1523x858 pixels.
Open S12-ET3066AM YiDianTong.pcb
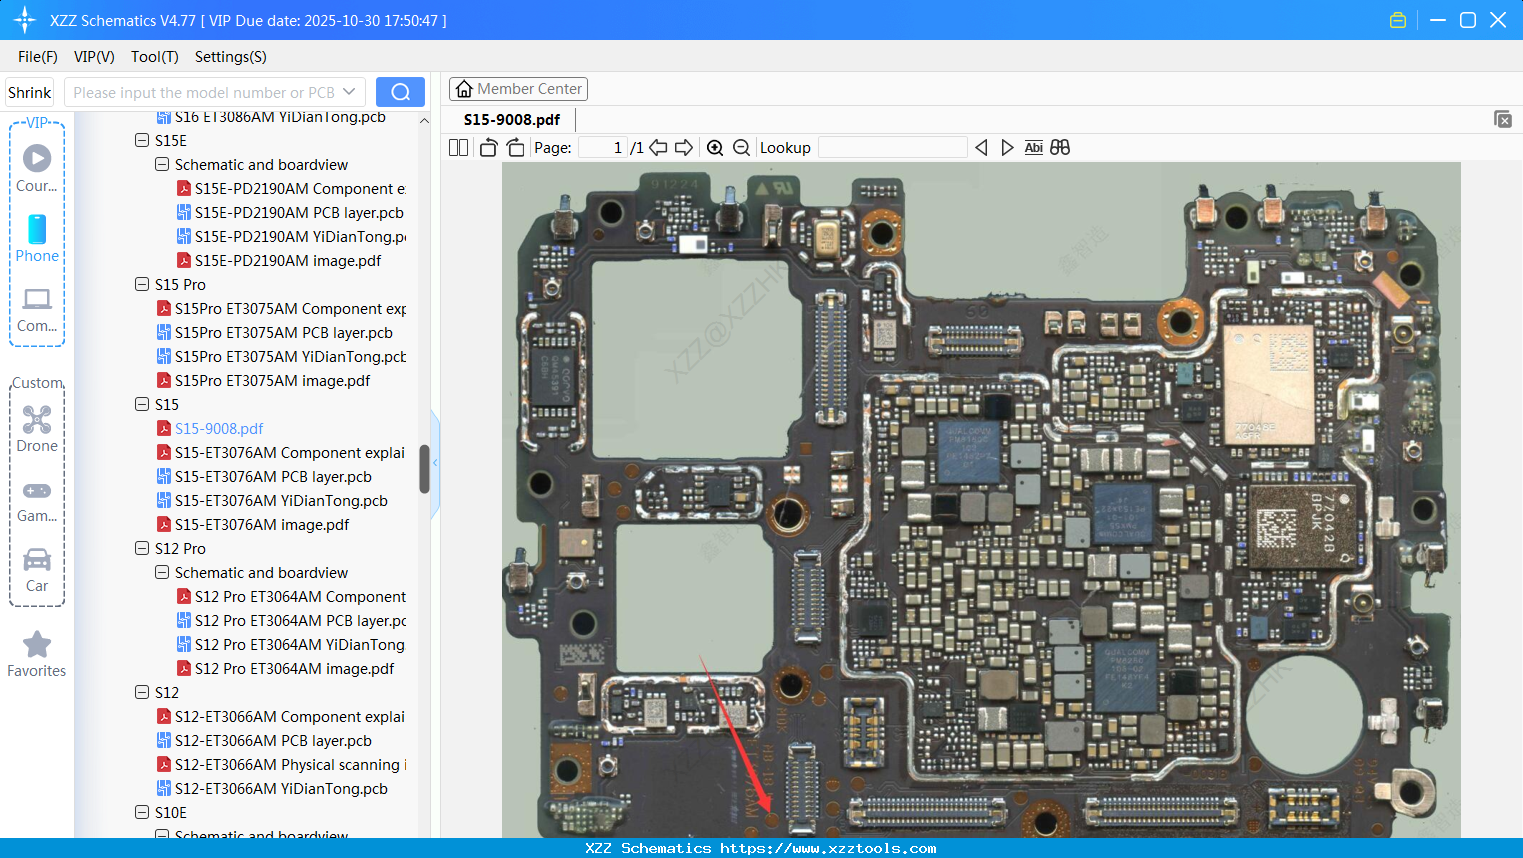[x=281, y=789]
